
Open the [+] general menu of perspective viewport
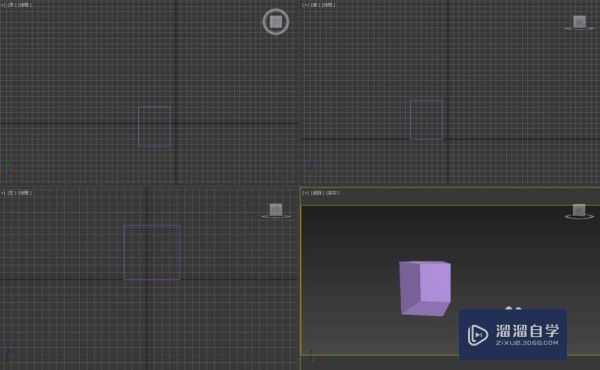point(305,193)
